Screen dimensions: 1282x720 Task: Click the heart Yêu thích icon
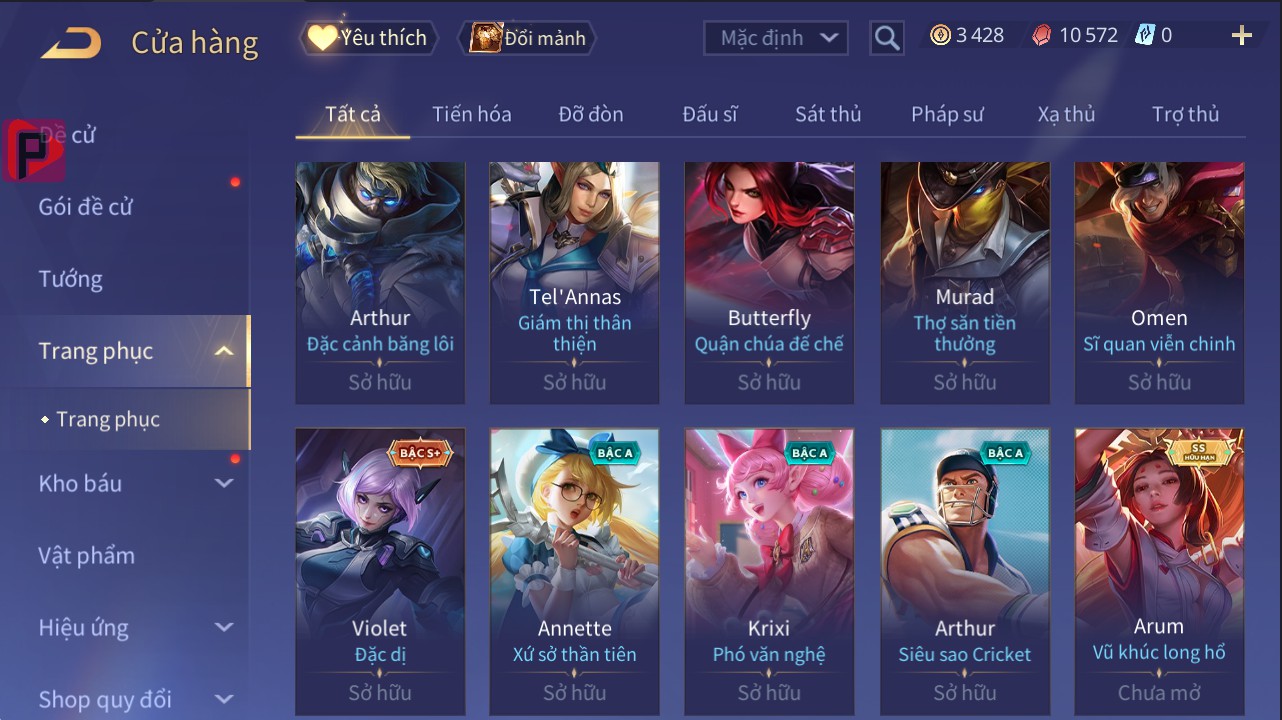(322, 38)
